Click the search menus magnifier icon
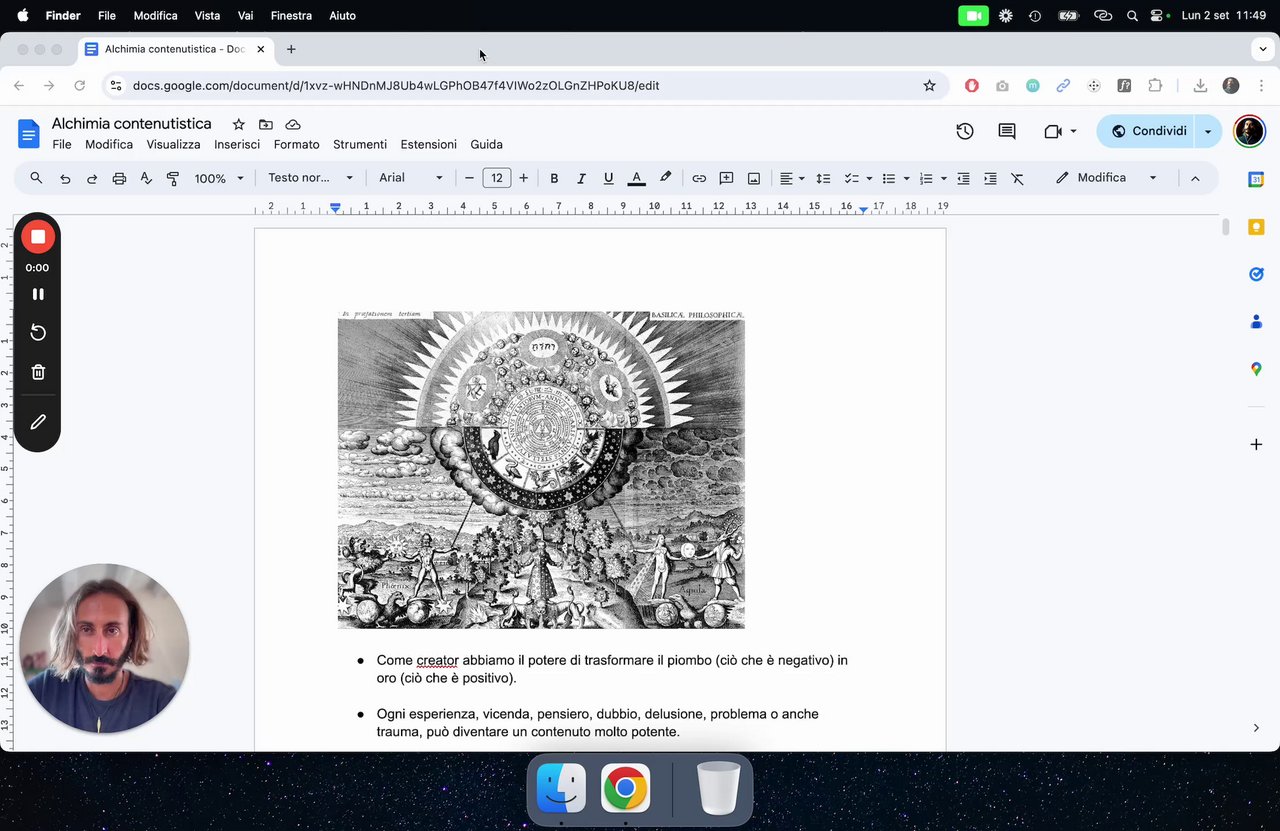Screen dimensions: 1280x831 coord(36,178)
